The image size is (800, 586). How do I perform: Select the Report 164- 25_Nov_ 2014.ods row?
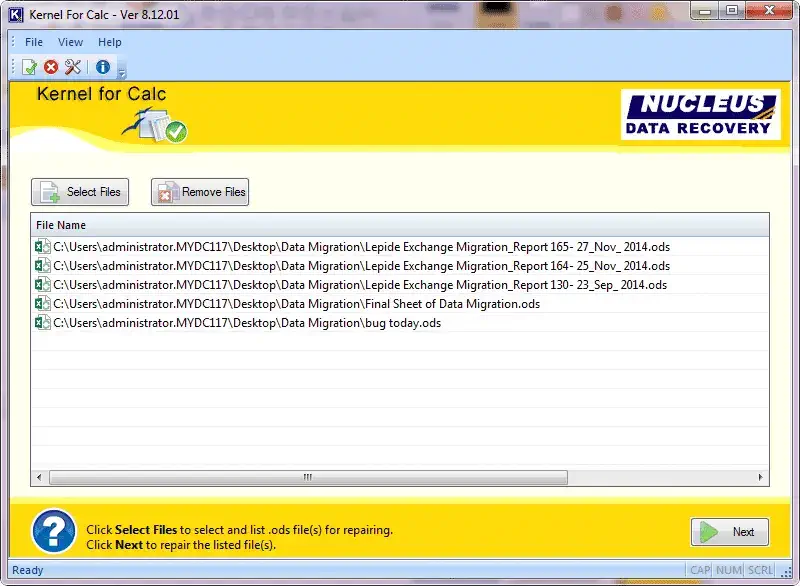(x=400, y=266)
